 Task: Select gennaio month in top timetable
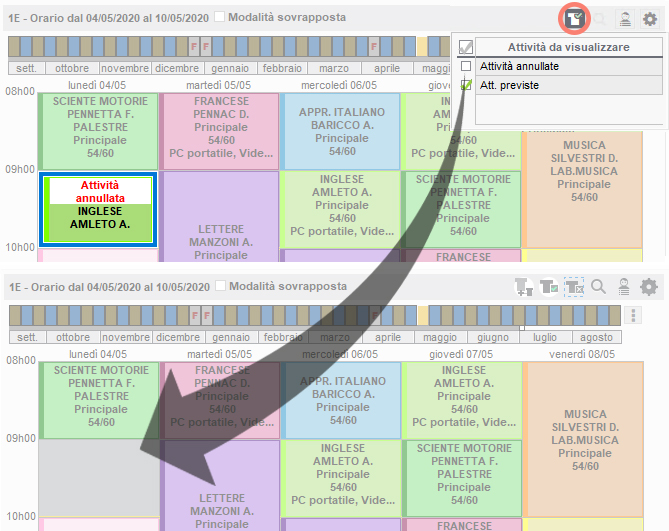pos(230,68)
